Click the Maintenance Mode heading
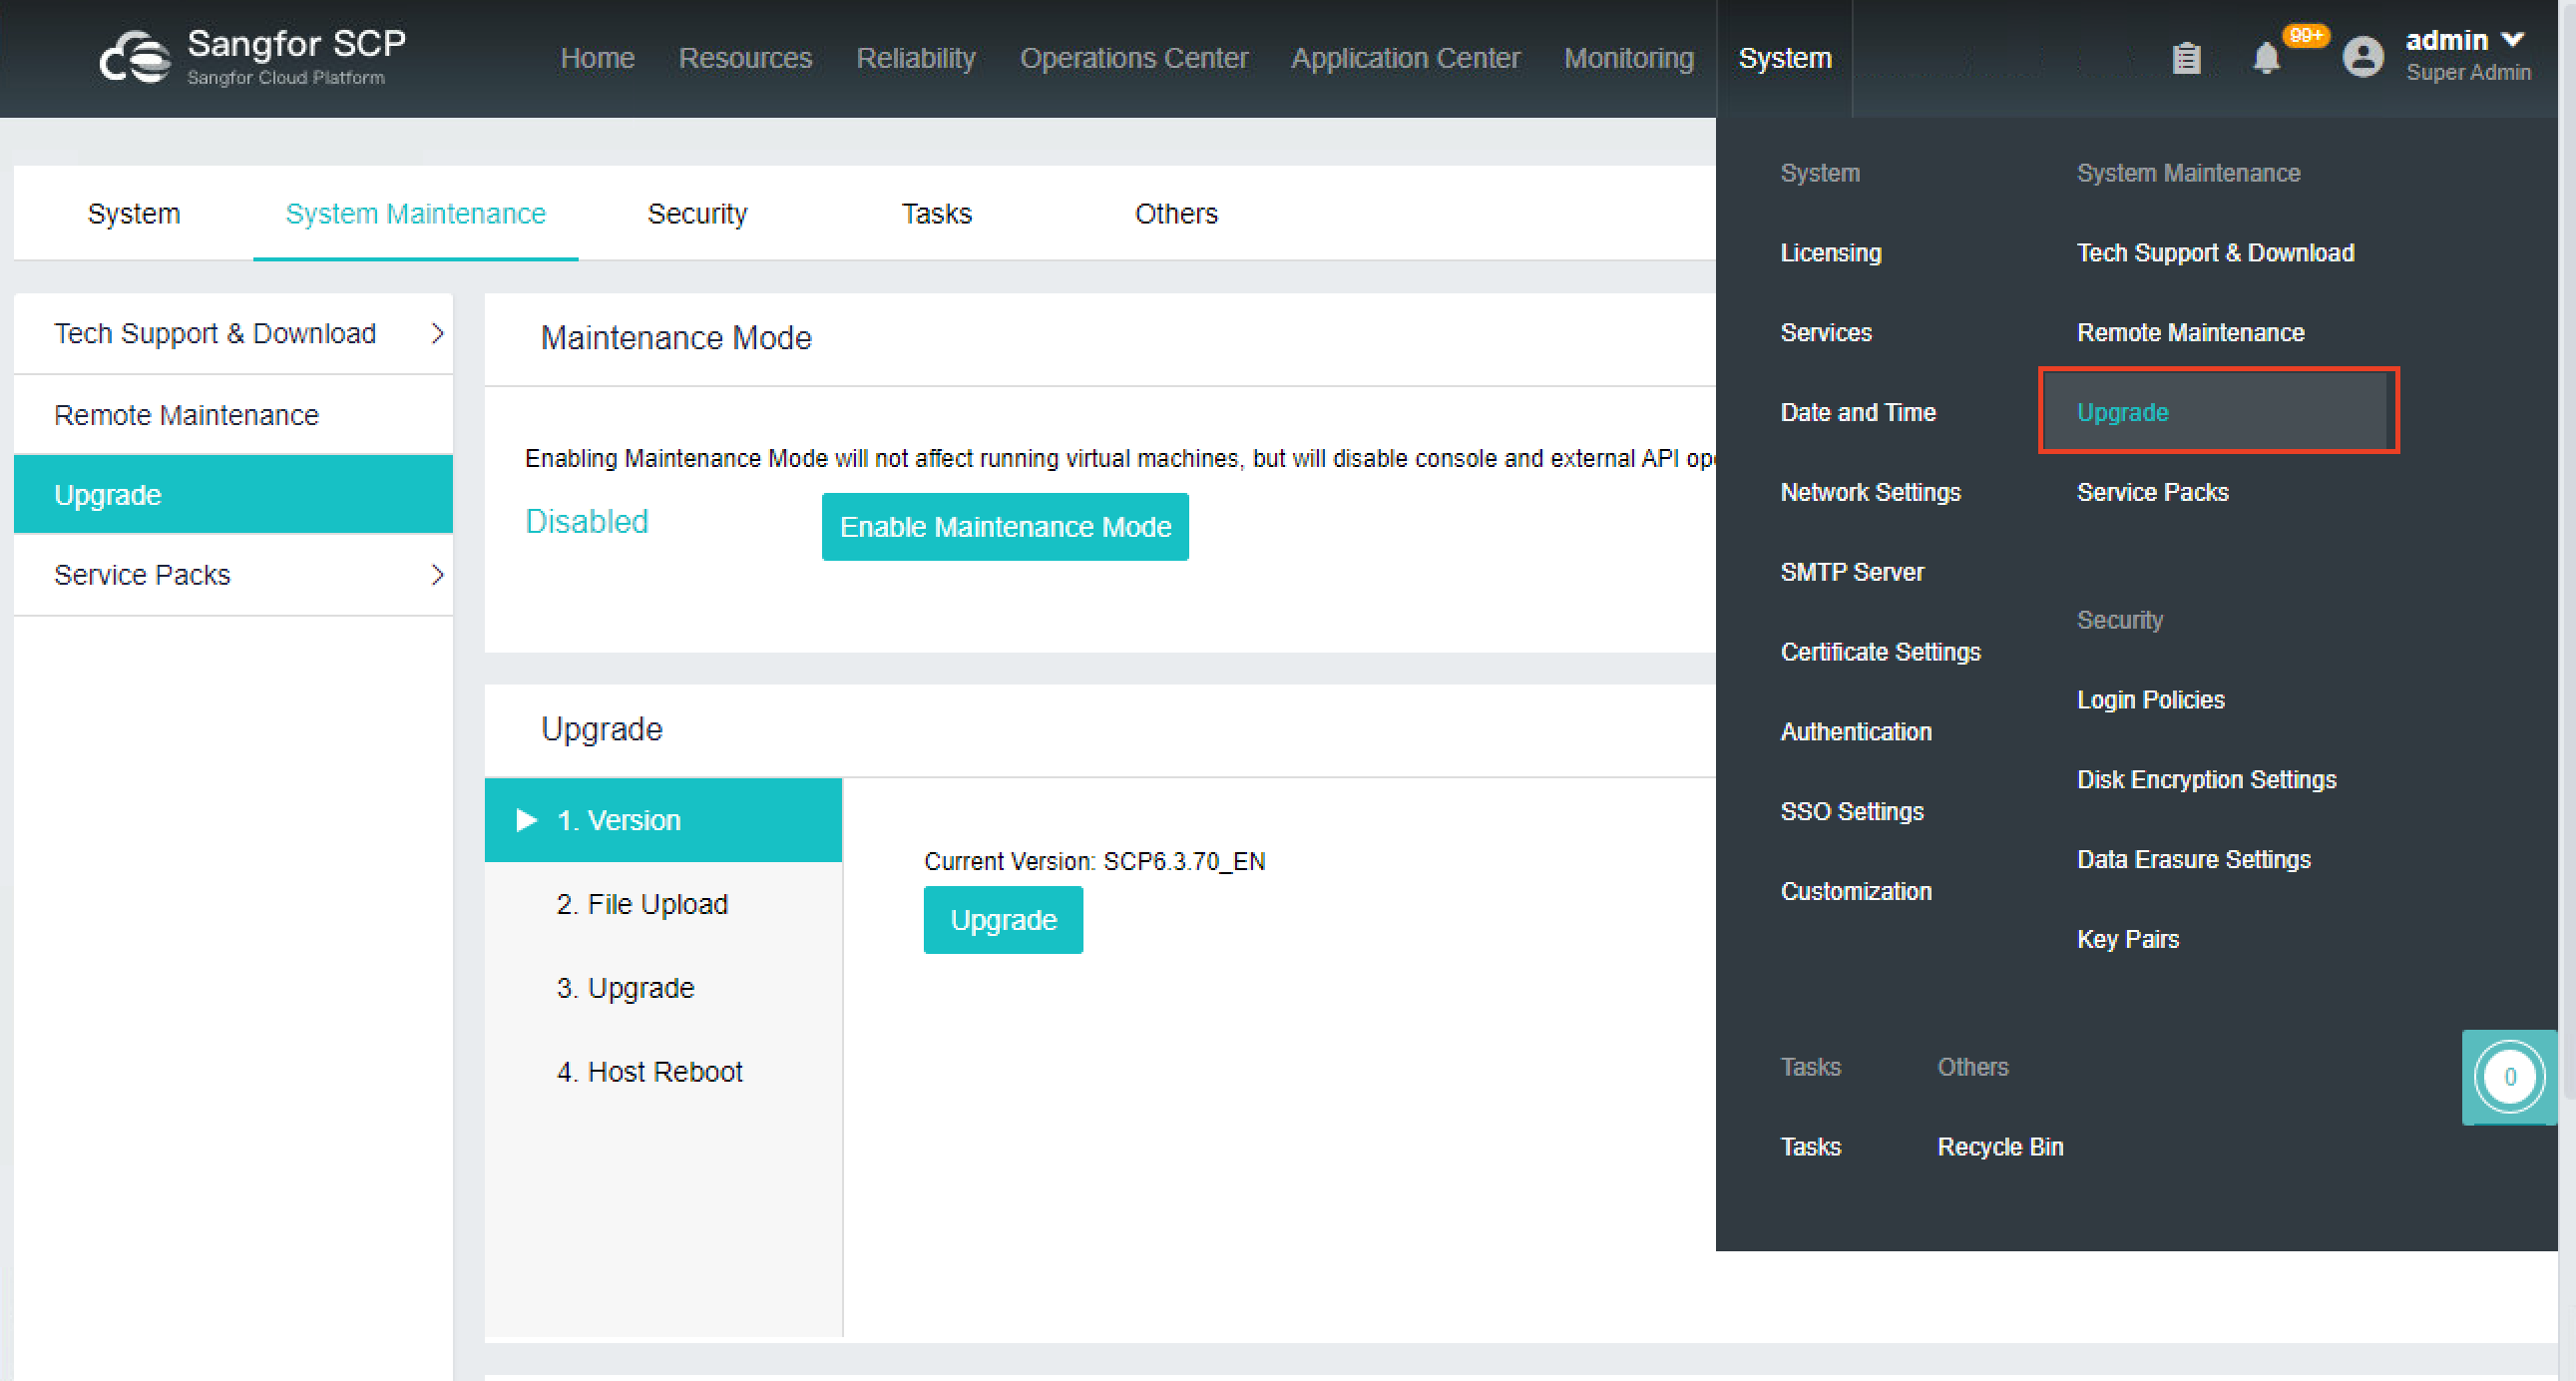Image resolution: width=2576 pixels, height=1381 pixels. pos(676,338)
